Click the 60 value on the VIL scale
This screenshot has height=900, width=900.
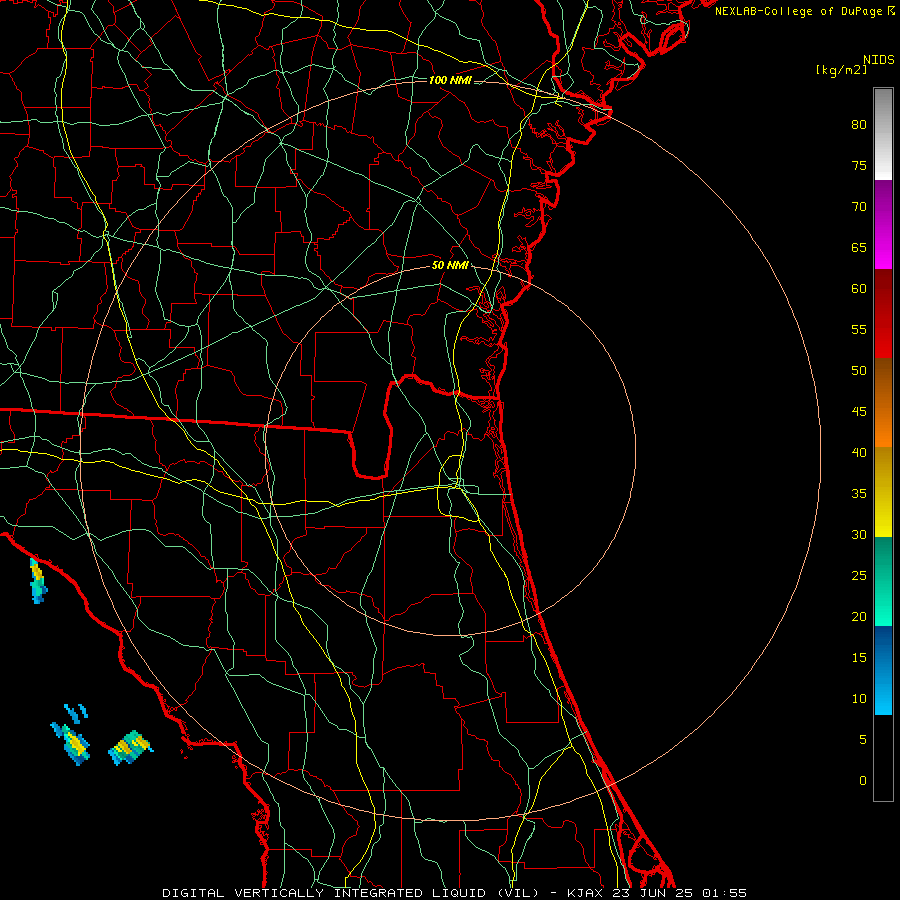[x=859, y=289]
